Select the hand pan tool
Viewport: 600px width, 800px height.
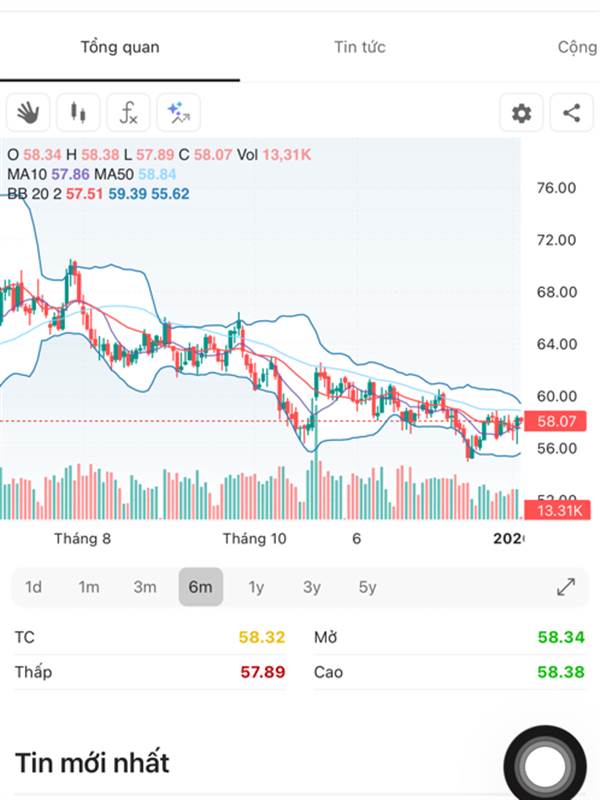point(28,113)
